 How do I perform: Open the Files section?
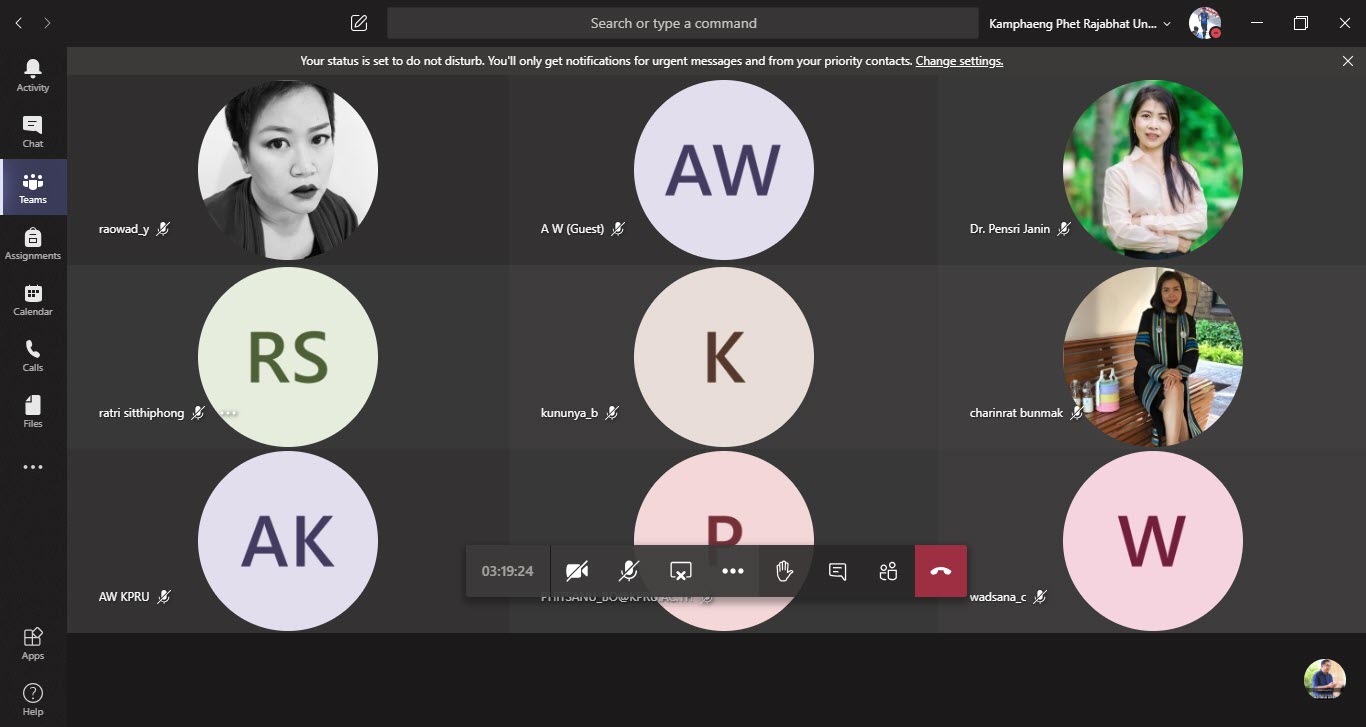click(33, 411)
